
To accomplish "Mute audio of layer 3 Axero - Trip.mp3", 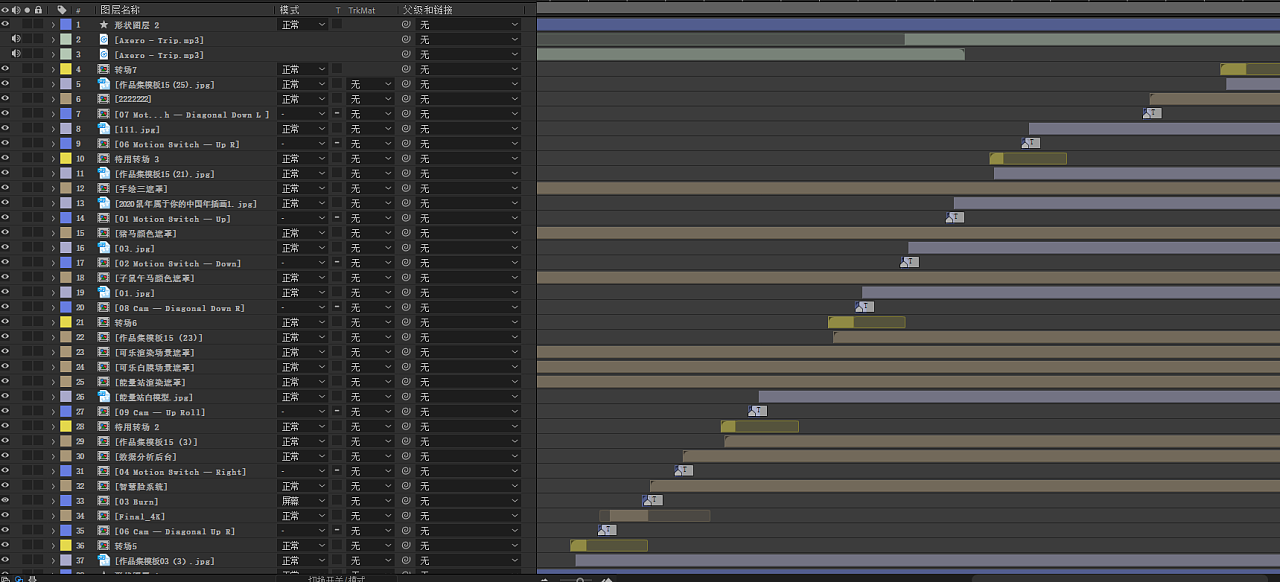I will pos(16,55).
